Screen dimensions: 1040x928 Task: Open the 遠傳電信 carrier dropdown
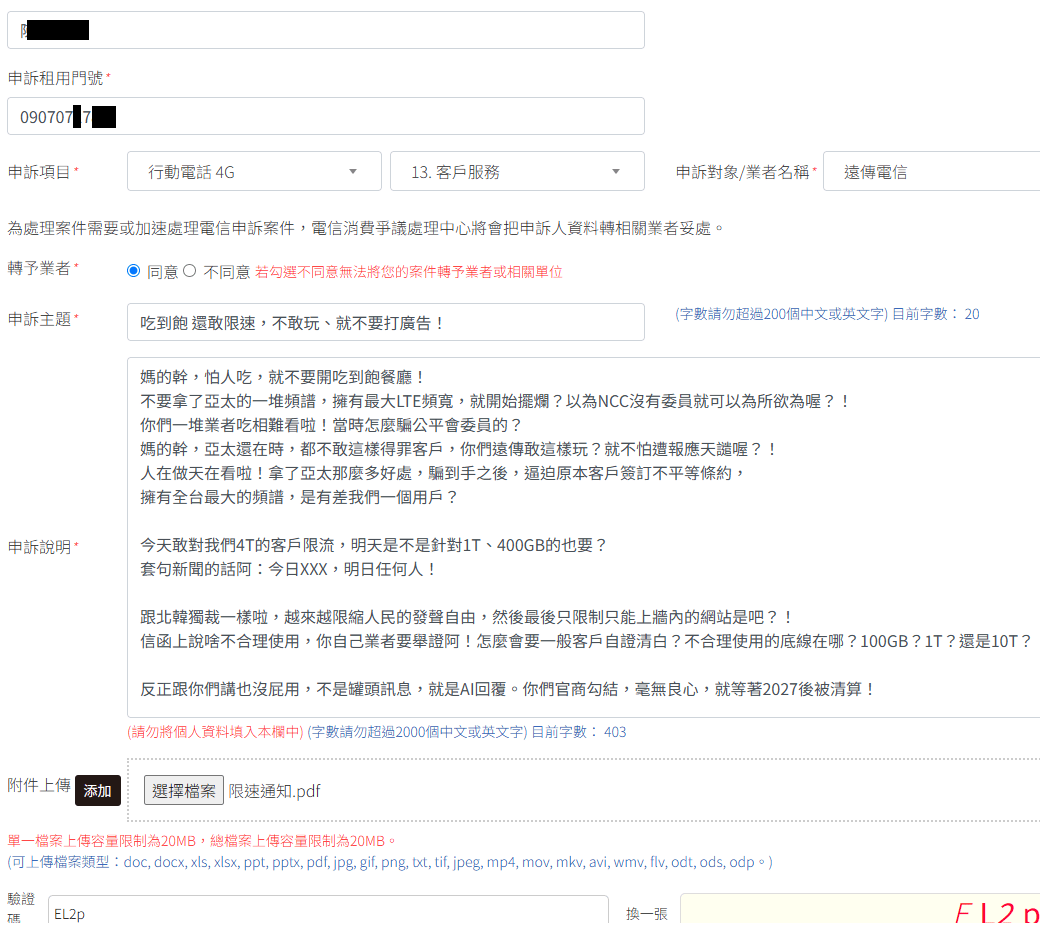[x=932, y=171]
